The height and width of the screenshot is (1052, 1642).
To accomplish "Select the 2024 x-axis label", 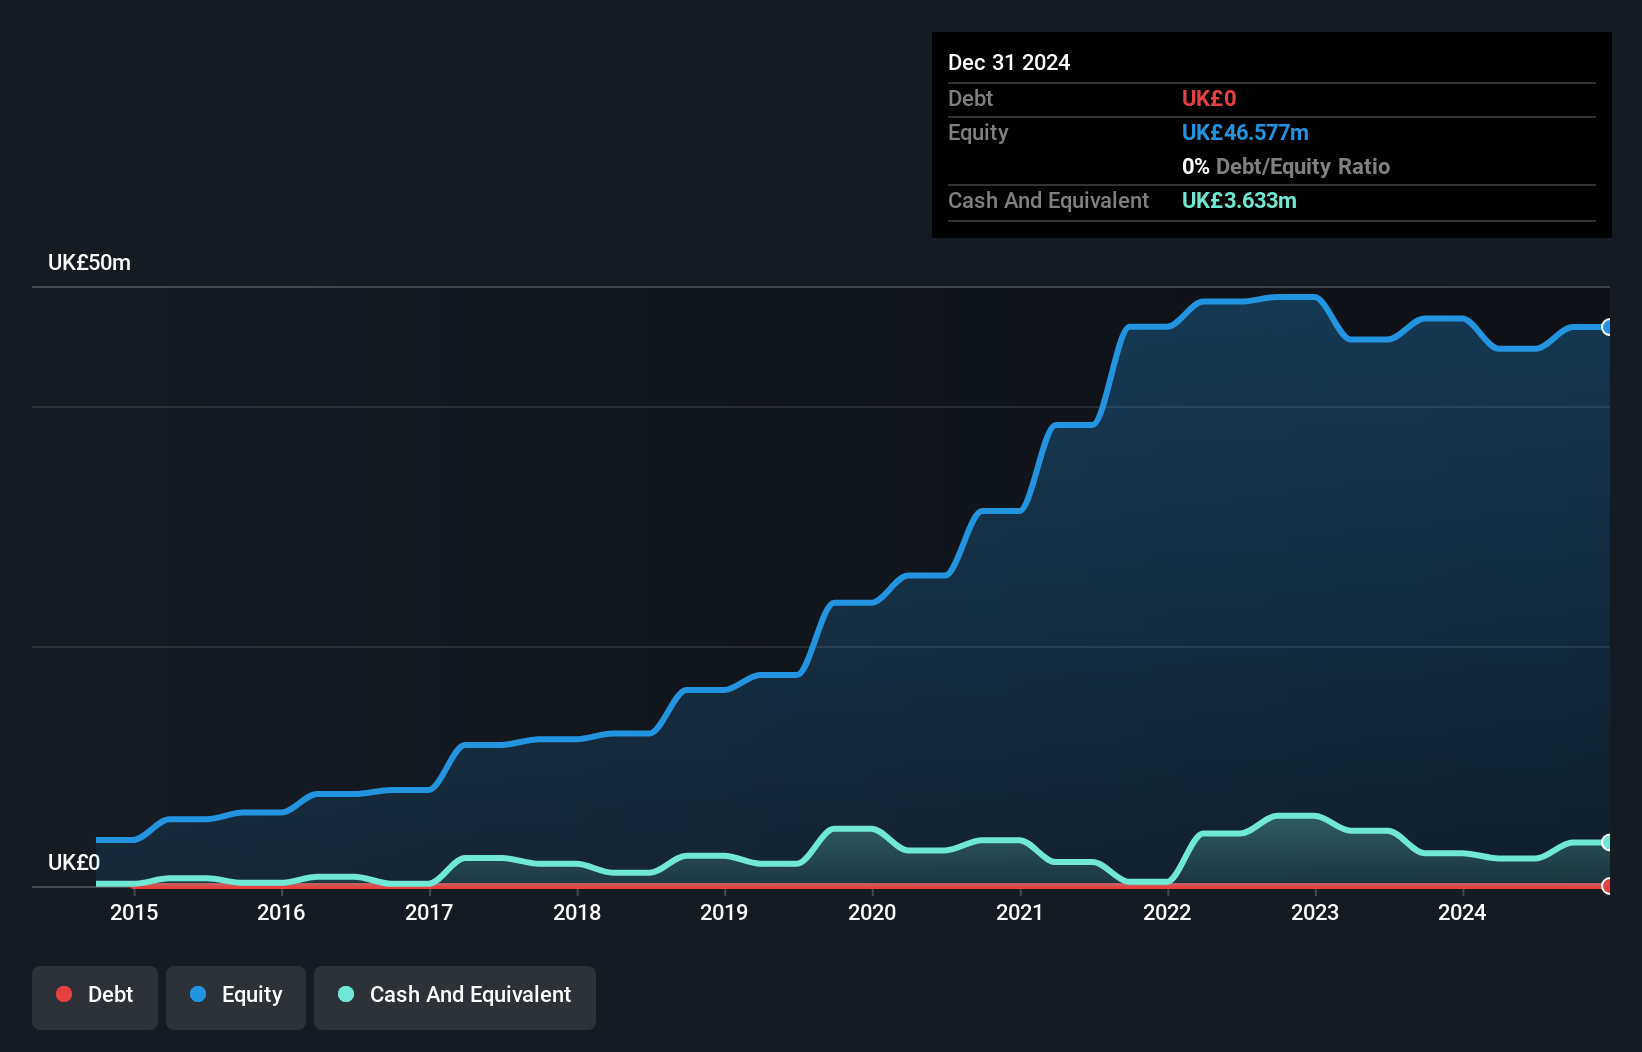I will 1462,912.
